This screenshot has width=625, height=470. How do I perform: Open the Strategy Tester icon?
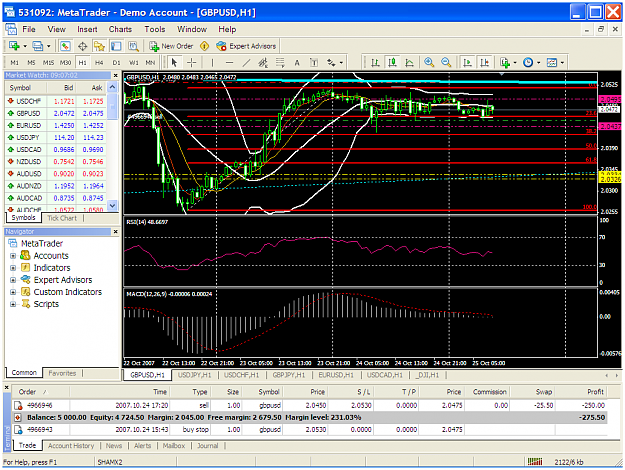click(x=133, y=46)
